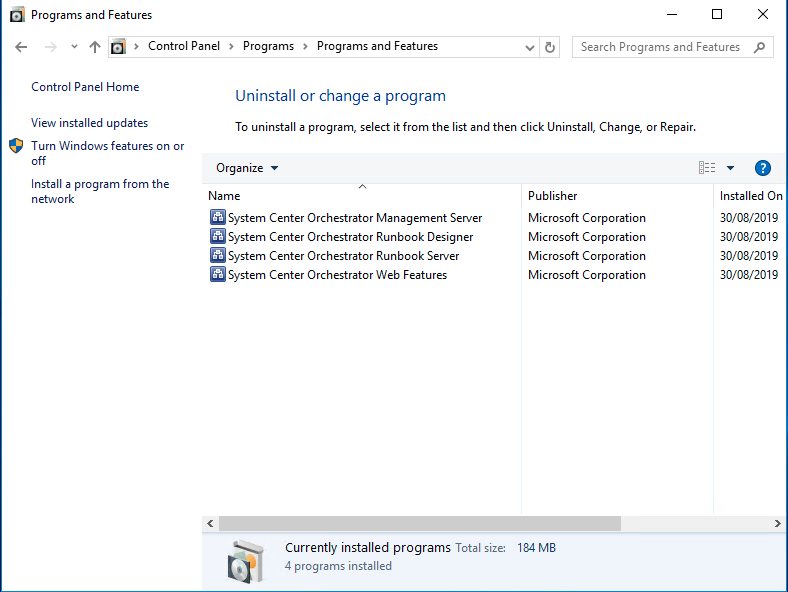Open View installed updates link
The image size is (788, 592).
click(x=89, y=123)
